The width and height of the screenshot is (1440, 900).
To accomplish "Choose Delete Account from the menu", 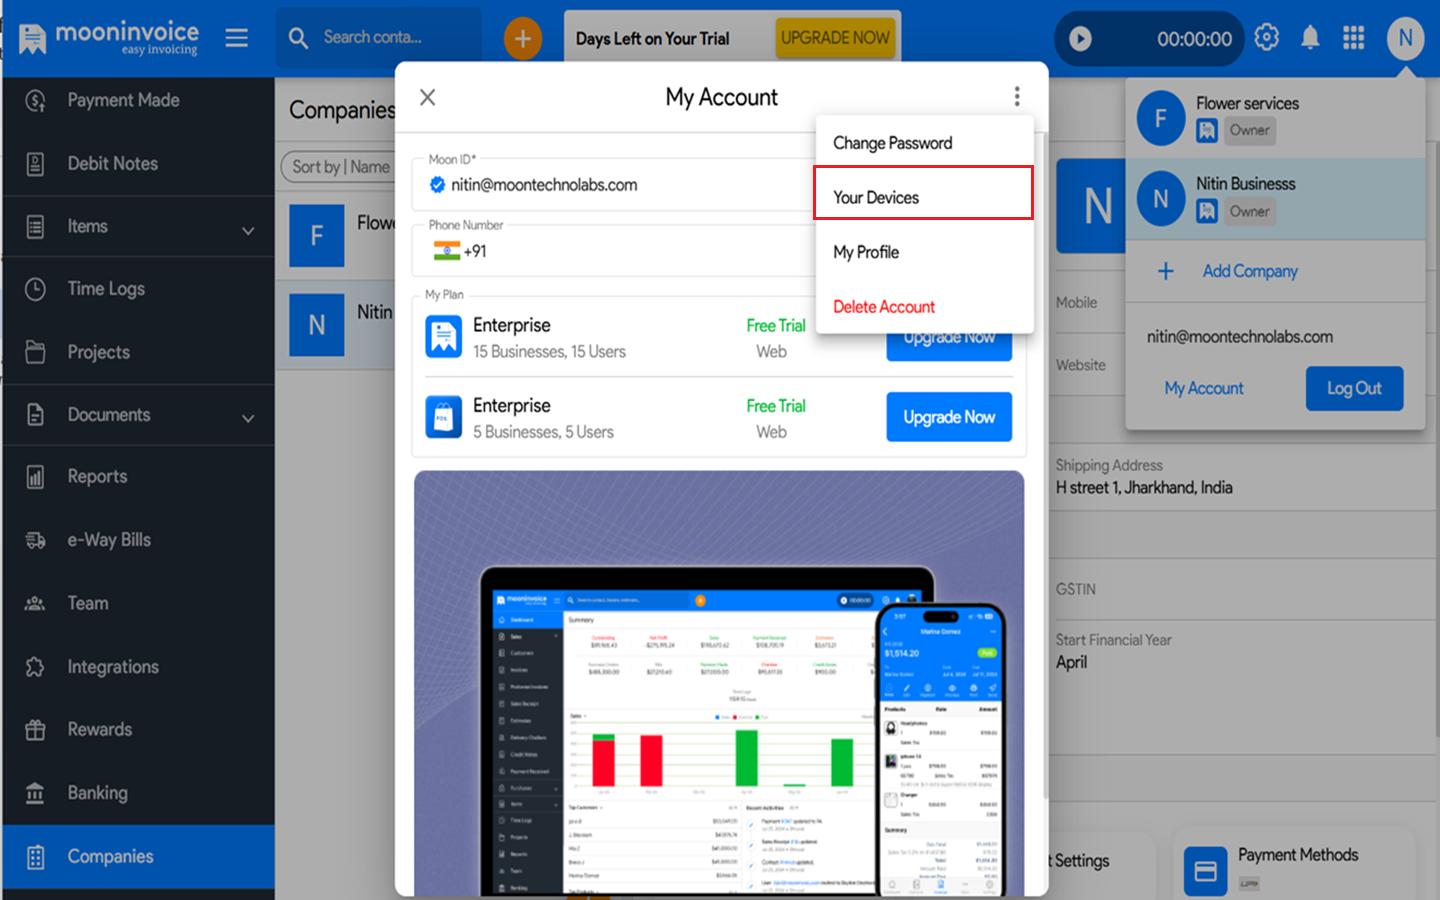I will tap(884, 307).
